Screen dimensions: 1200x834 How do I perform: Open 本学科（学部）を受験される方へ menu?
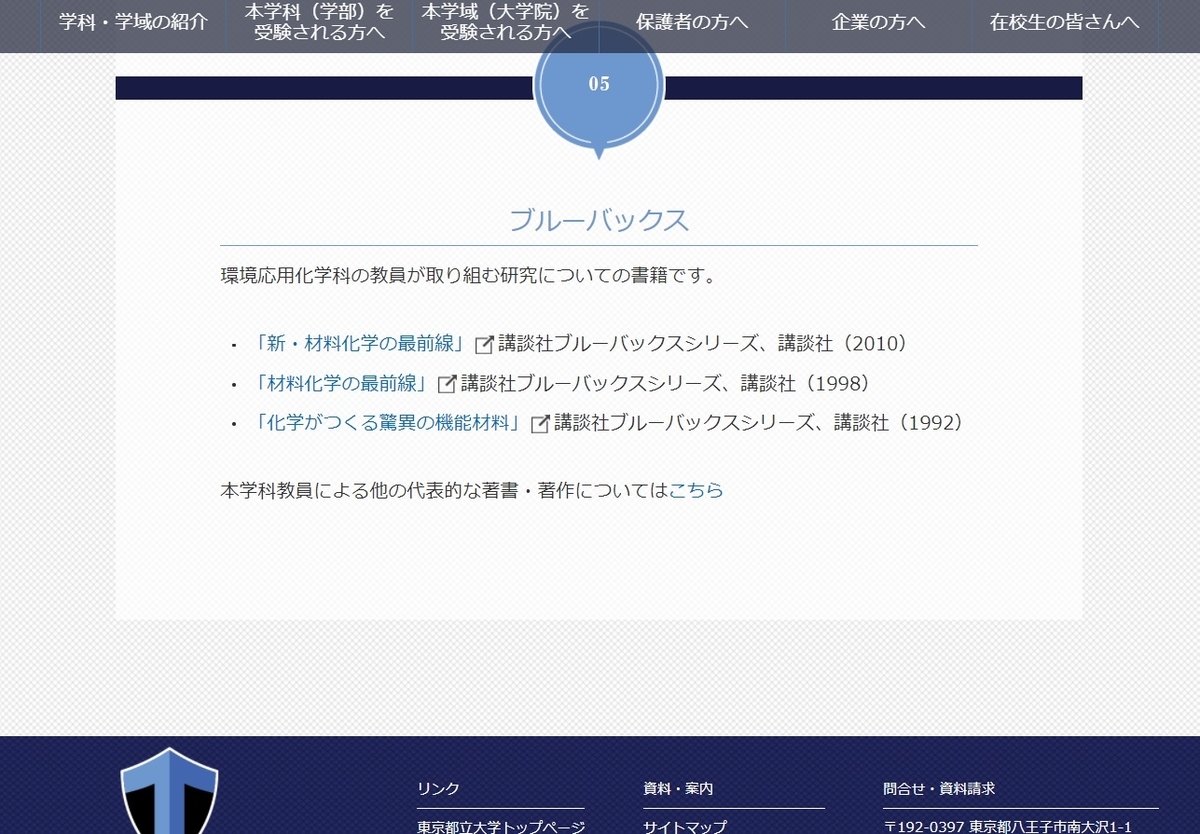click(319, 22)
